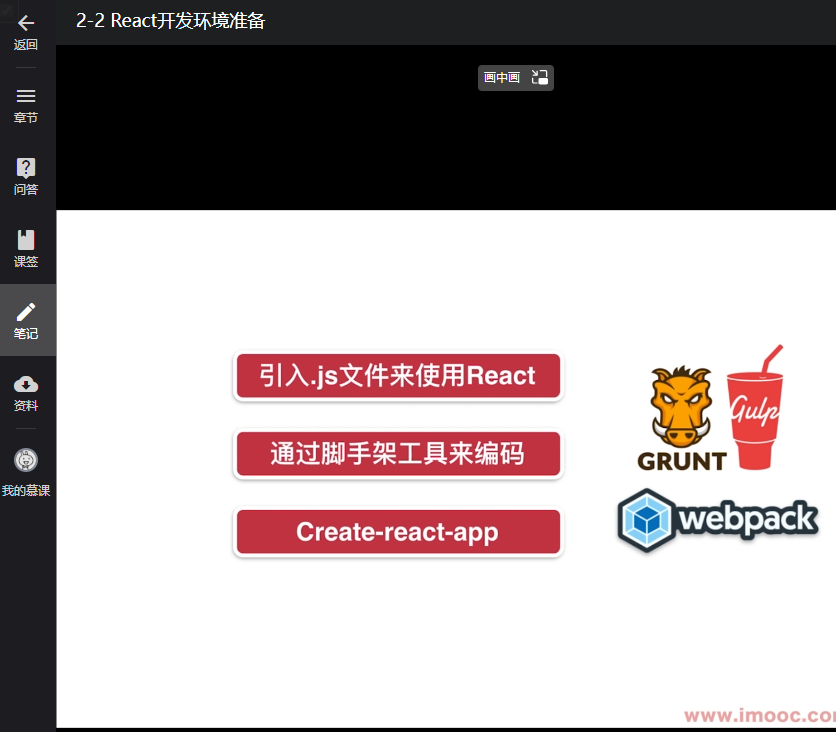Click the 引入.js文件来使用React red box
836x732 pixels.
tap(398, 376)
